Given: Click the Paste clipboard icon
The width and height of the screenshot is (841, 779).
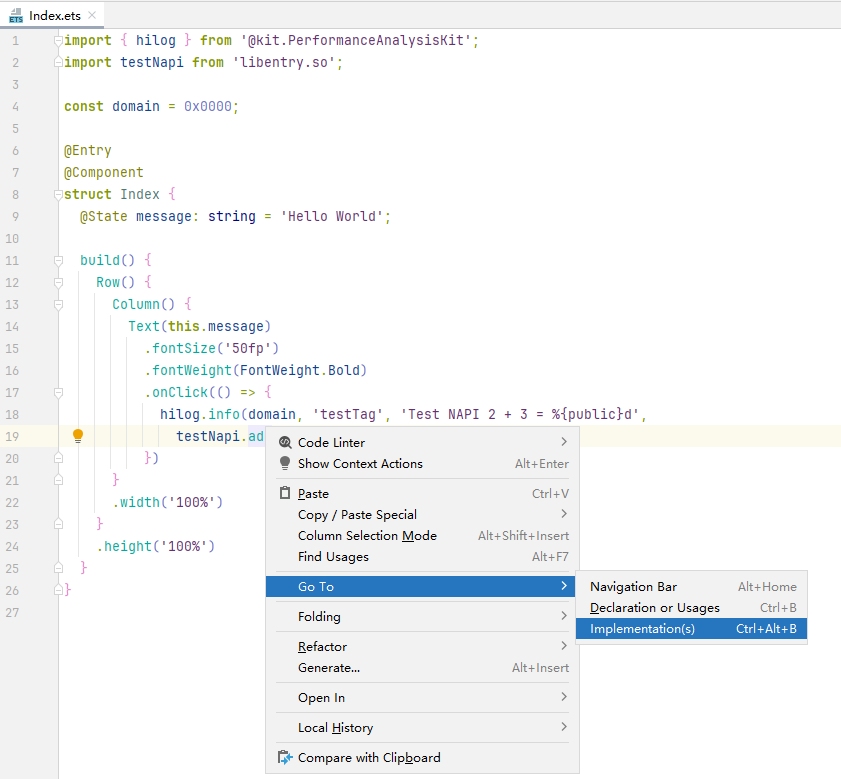Looking at the screenshot, I should [x=285, y=494].
